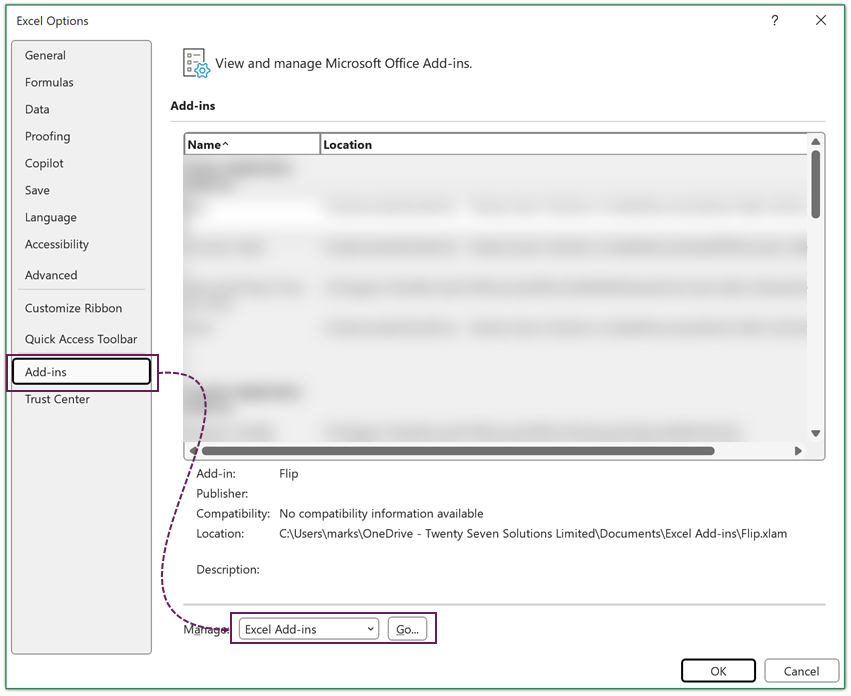The width and height of the screenshot is (851, 696).
Task: Click the Add-ins gear document icon
Action: (x=196, y=63)
